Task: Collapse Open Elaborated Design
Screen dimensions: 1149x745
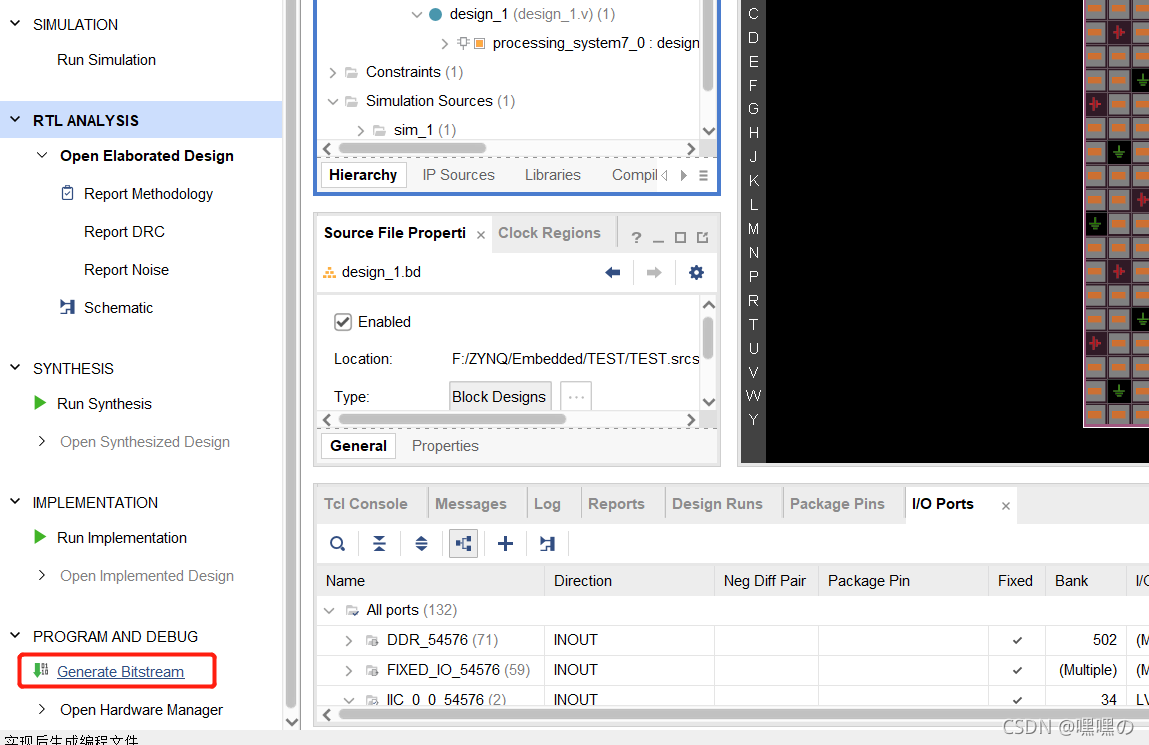Action: [42, 155]
